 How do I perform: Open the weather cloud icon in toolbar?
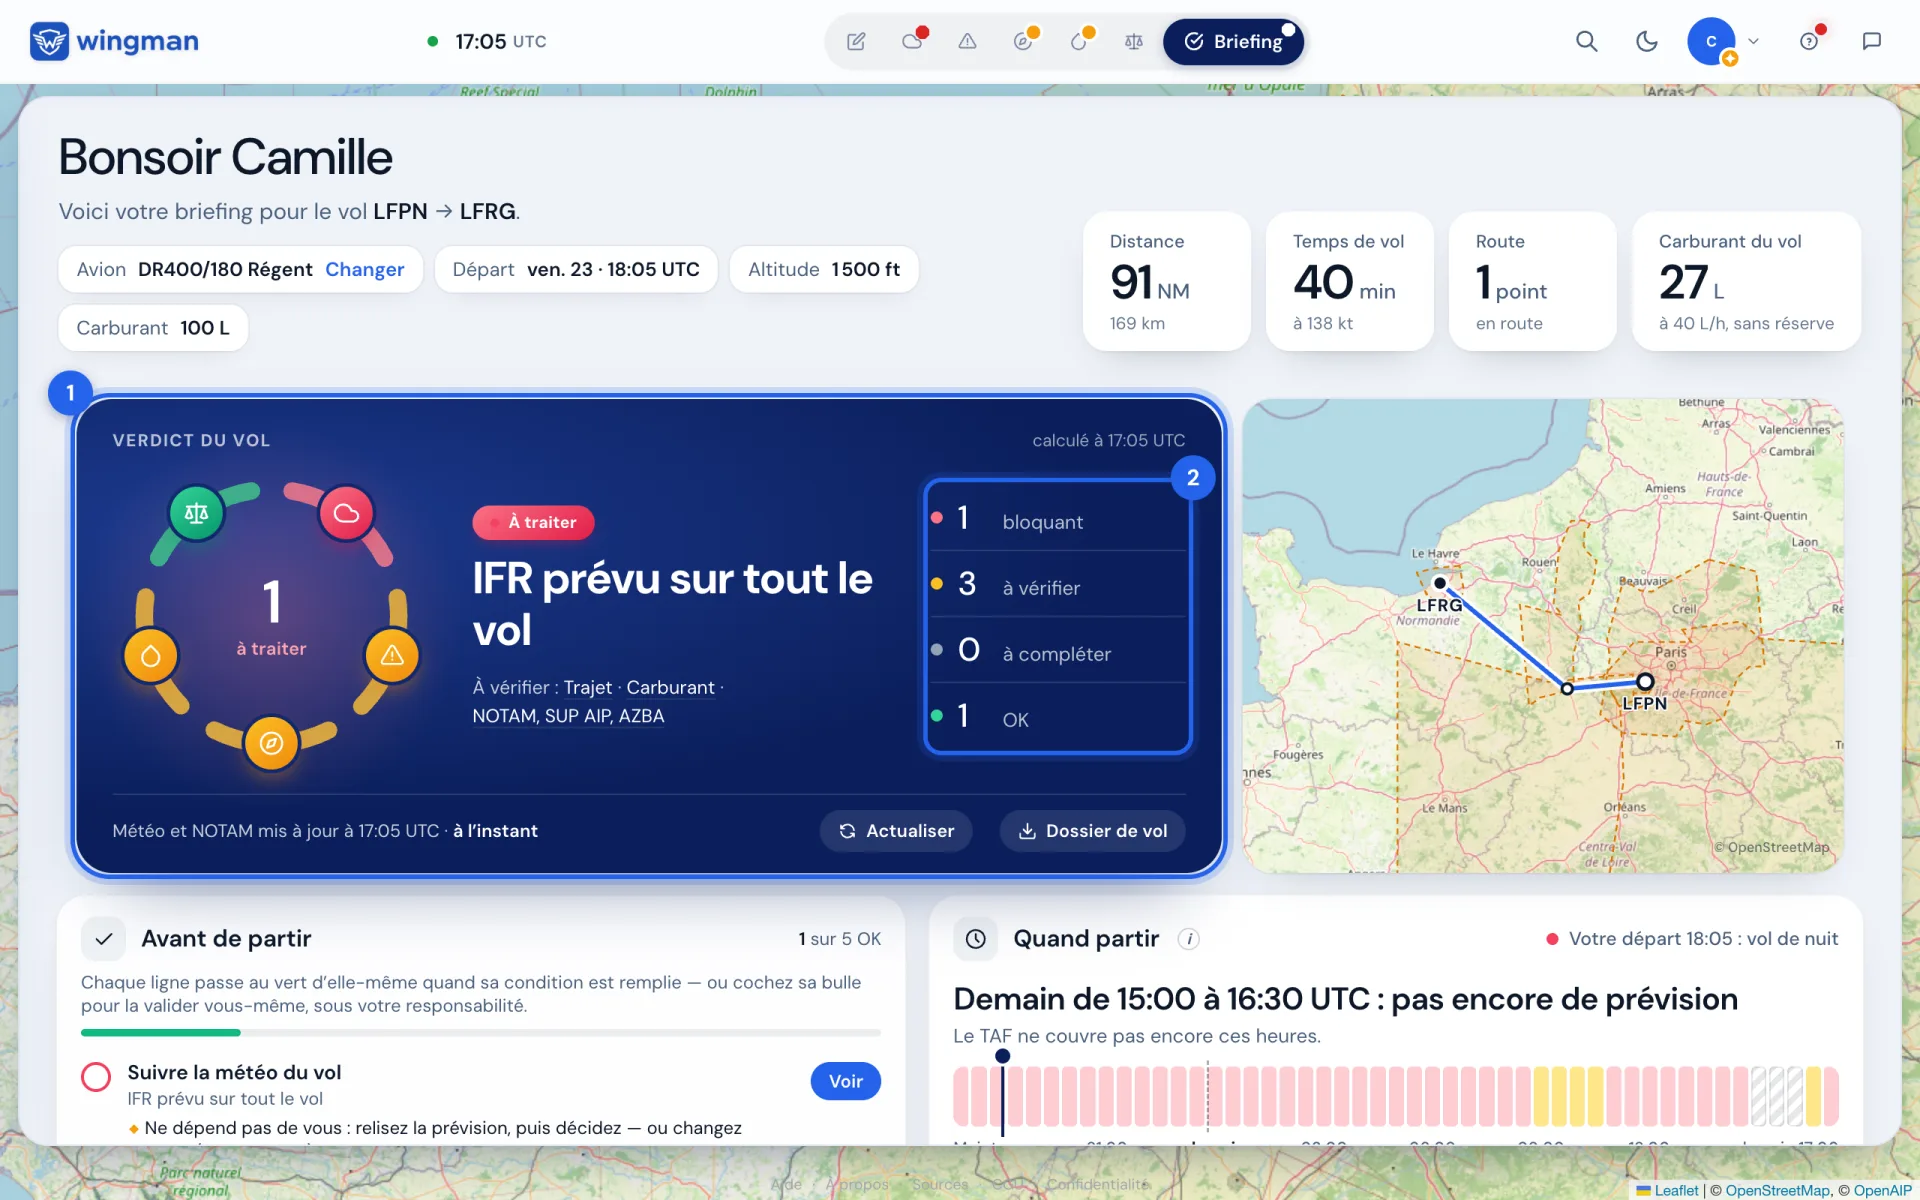[x=912, y=42]
